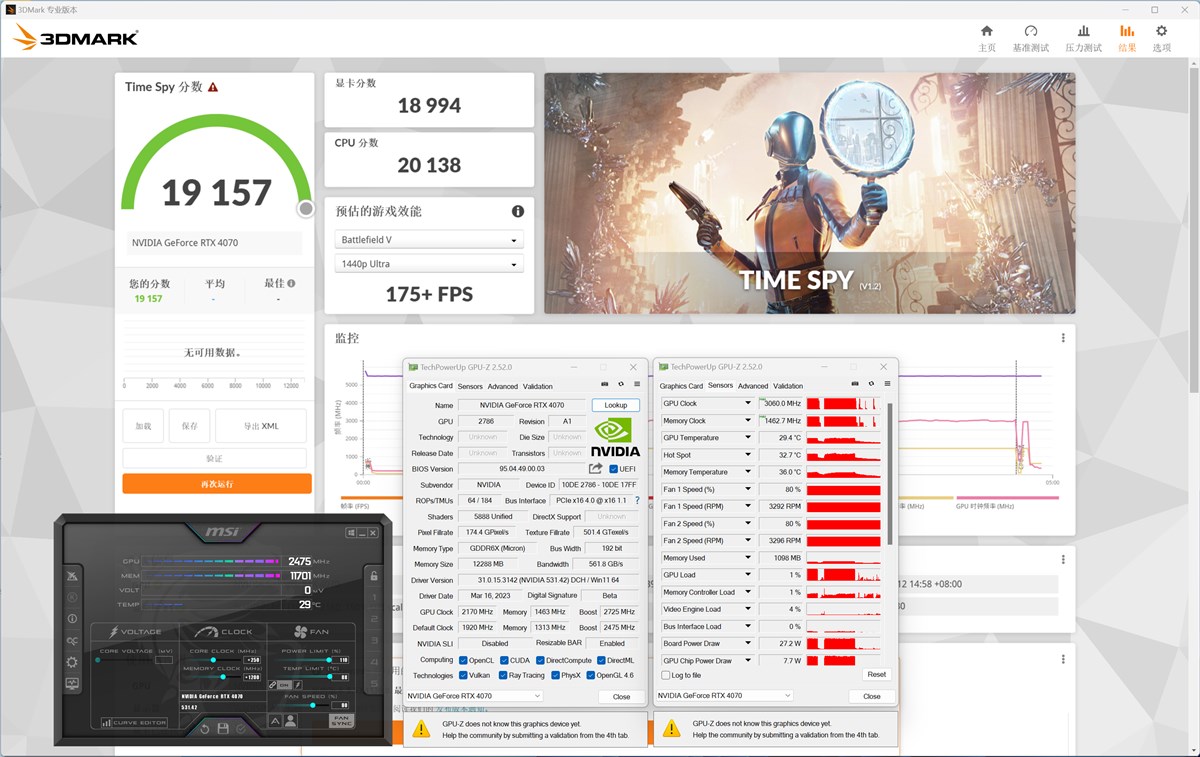
Task: Click the Curve Editor button in Afterburner
Action: 134,722
